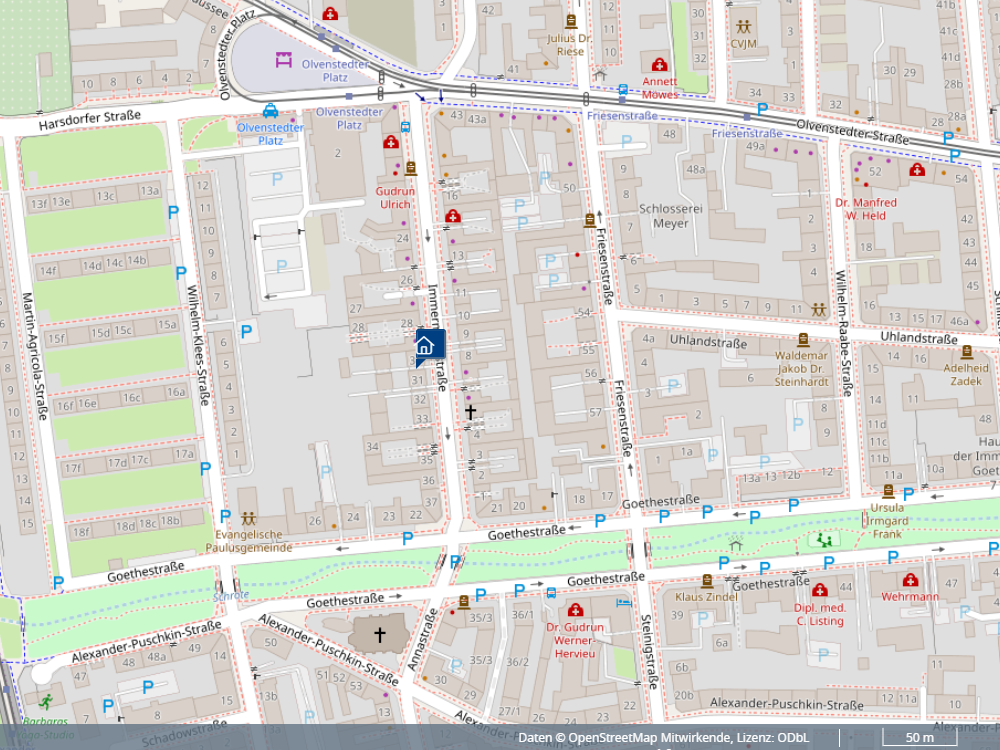Click the Adelheid Zadek memorial icon
Image resolution: width=1000 pixels, height=750 pixels.
click(x=966, y=352)
